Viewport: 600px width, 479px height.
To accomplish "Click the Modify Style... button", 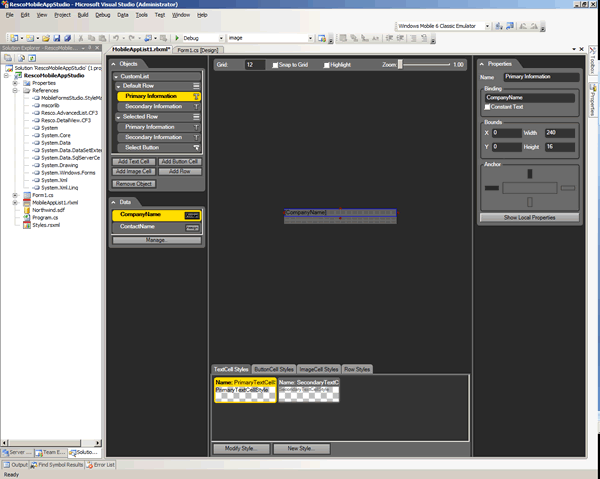I will [241, 448].
